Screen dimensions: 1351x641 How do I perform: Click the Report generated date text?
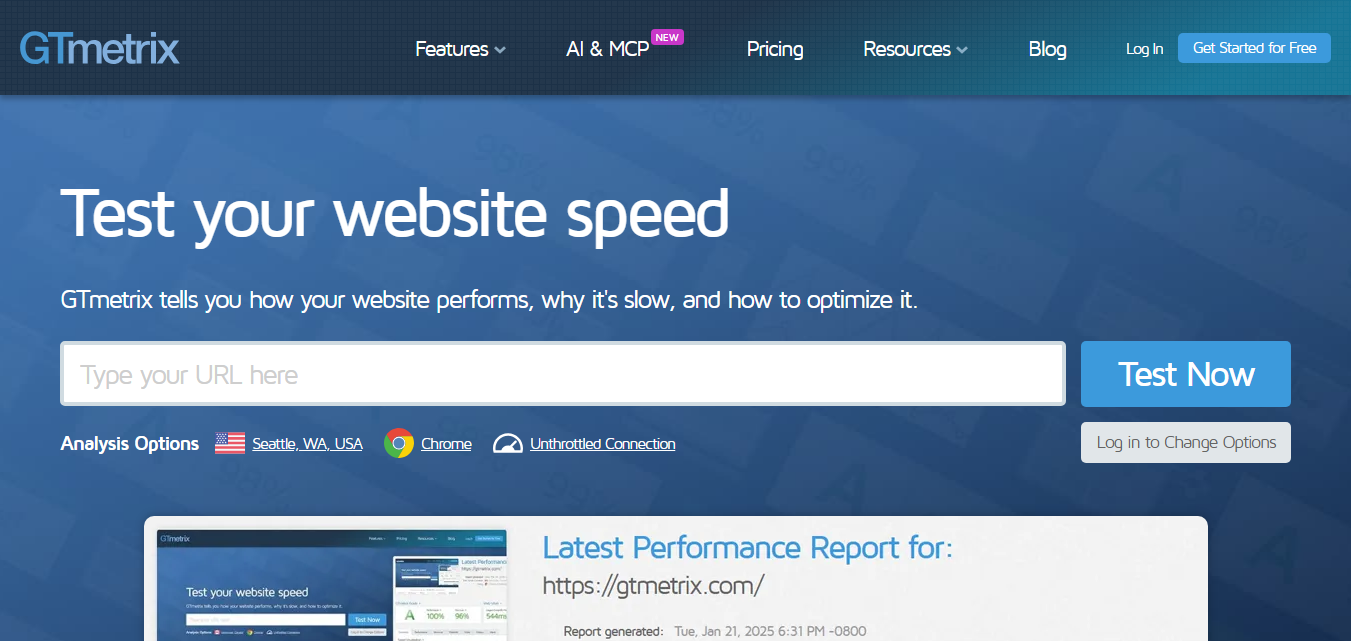pyautogui.click(x=770, y=631)
